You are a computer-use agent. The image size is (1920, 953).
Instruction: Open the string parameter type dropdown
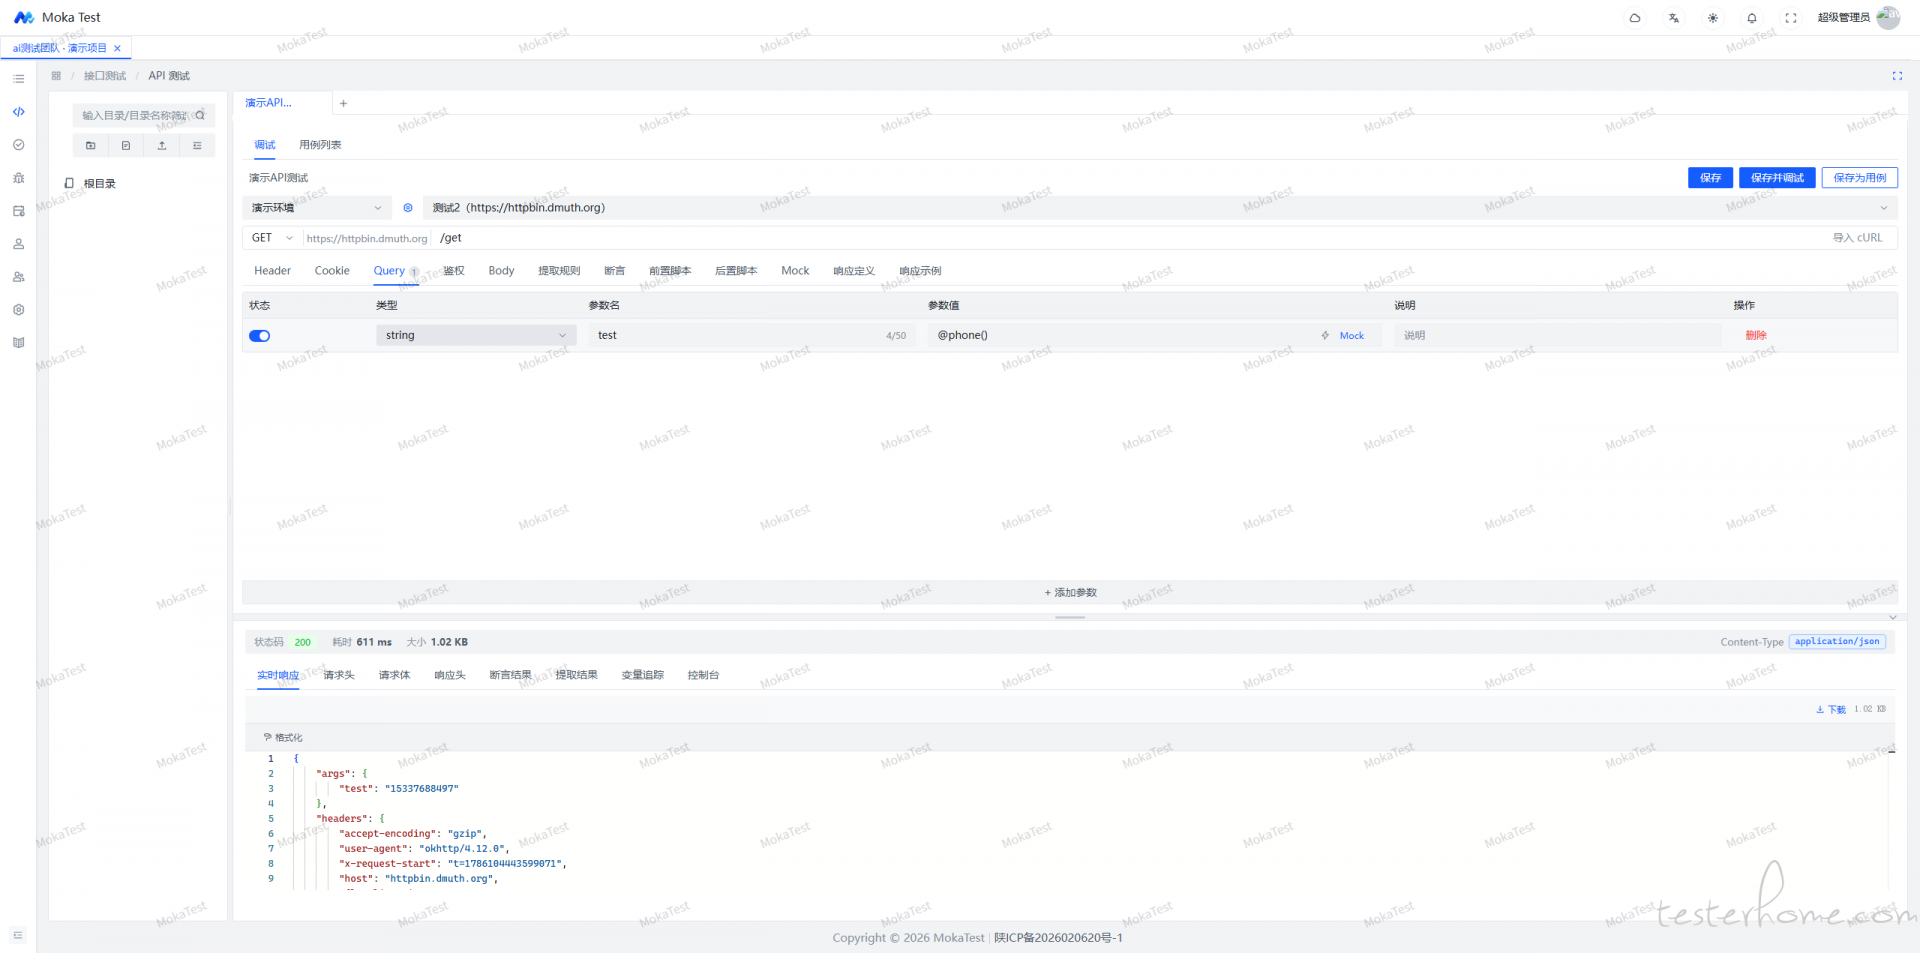coord(476,336)
